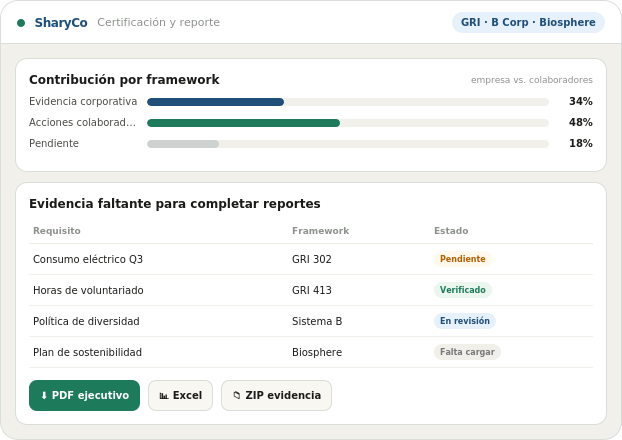Select the Plan de sostenibilidad row
Viewport: 622px width, 440px height.
click(311, 352)
